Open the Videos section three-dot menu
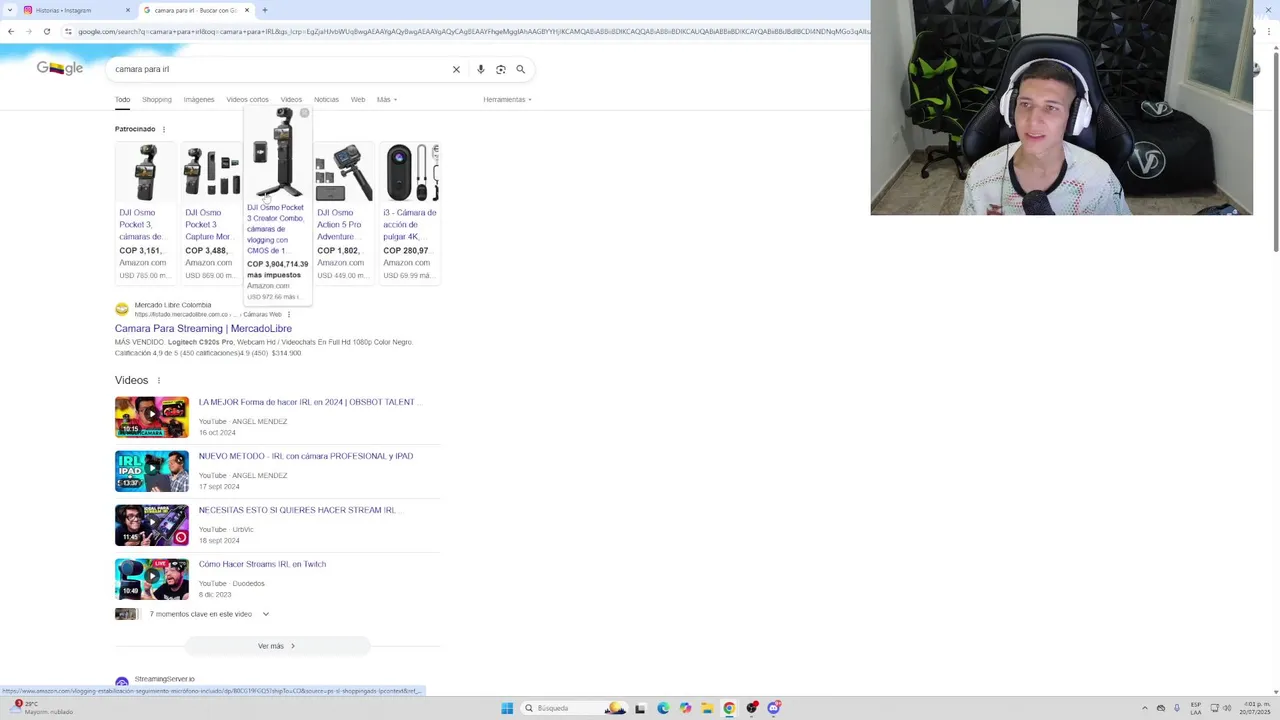Screen dimensions: 1280x720 pyautogui.click(x=158, y=380)
